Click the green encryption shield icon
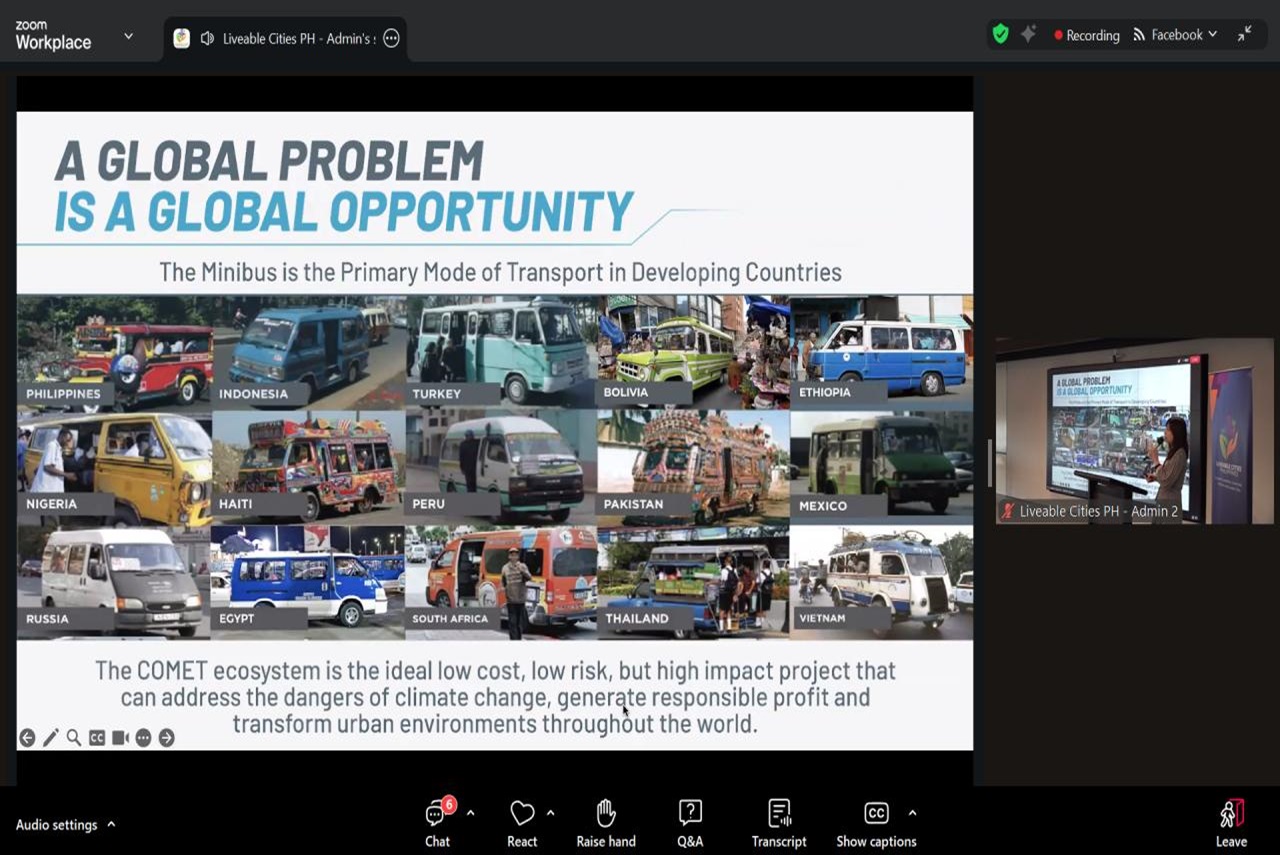1280x855 pixels. coord(1000,34)
